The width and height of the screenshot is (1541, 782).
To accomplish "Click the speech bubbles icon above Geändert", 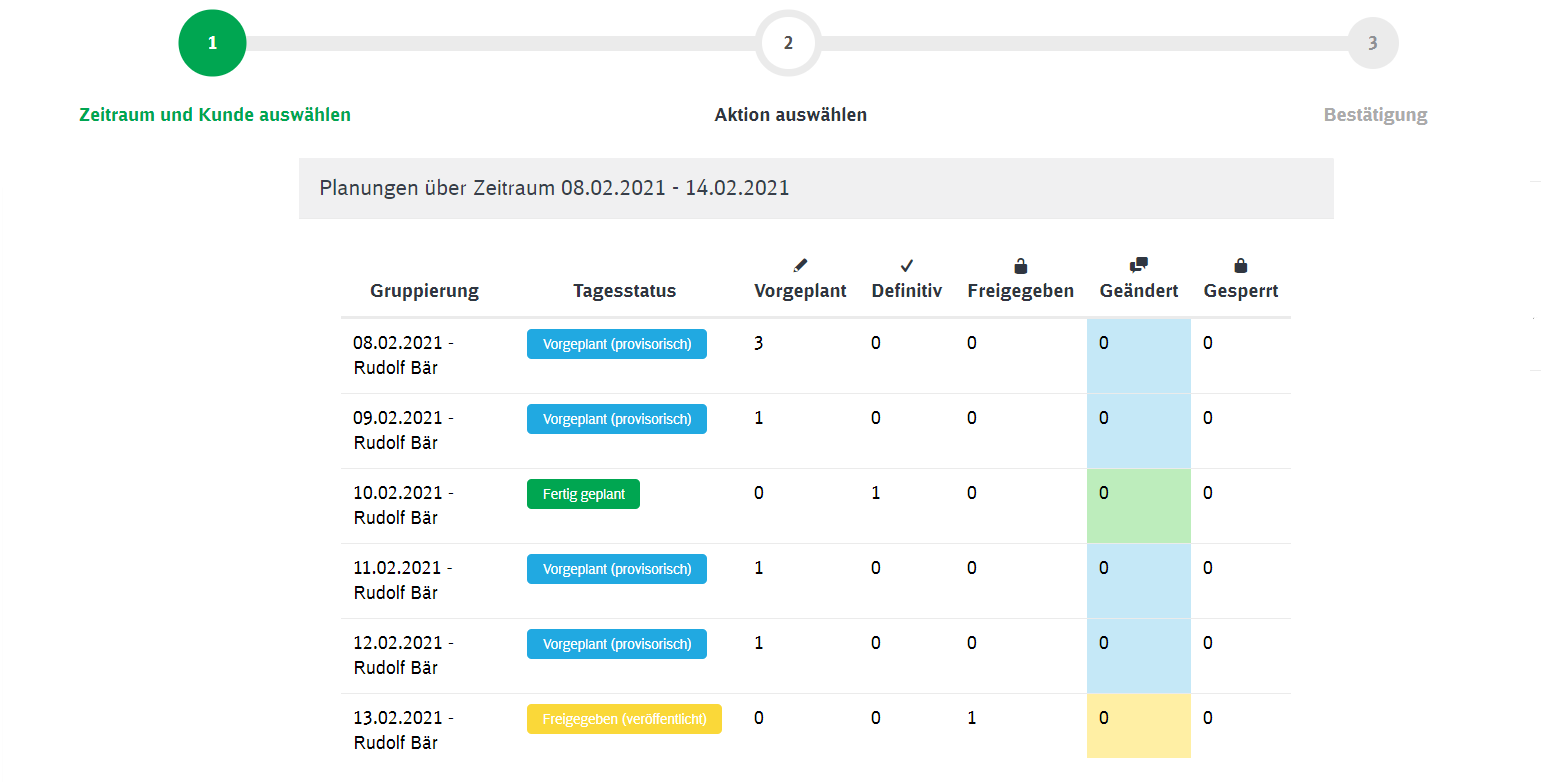I will coord(1139,265).
